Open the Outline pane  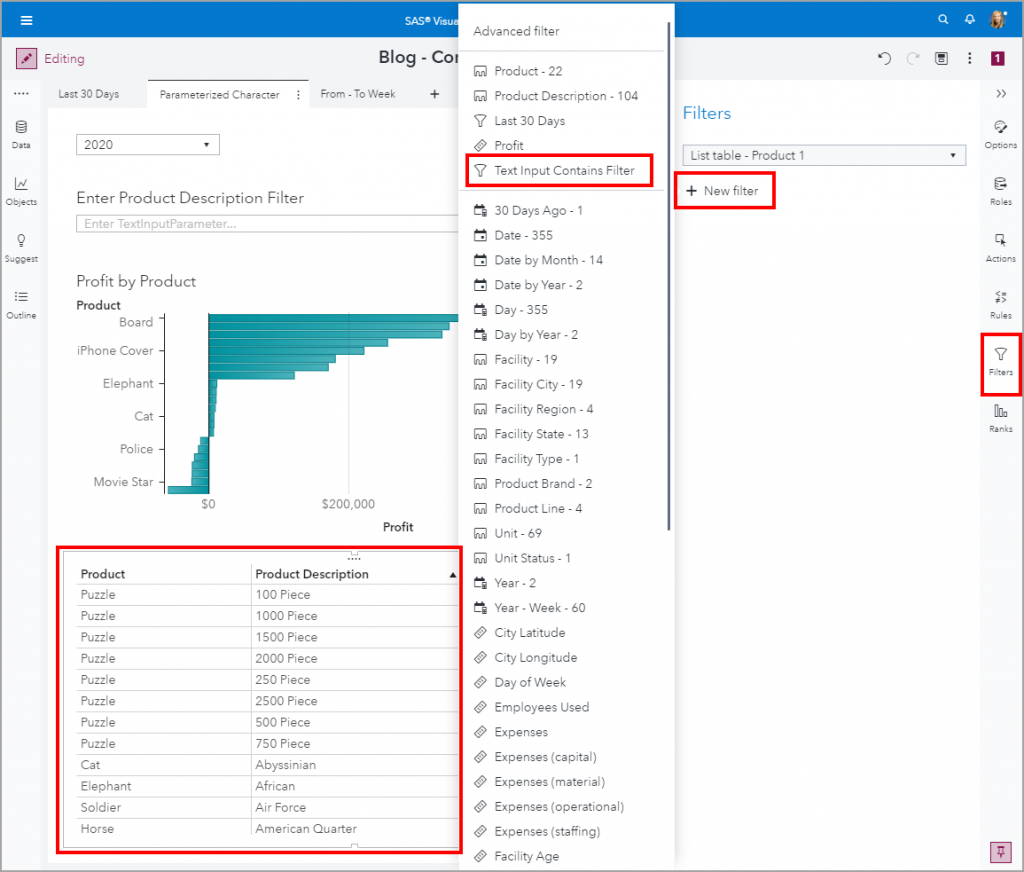pos(20,304)
